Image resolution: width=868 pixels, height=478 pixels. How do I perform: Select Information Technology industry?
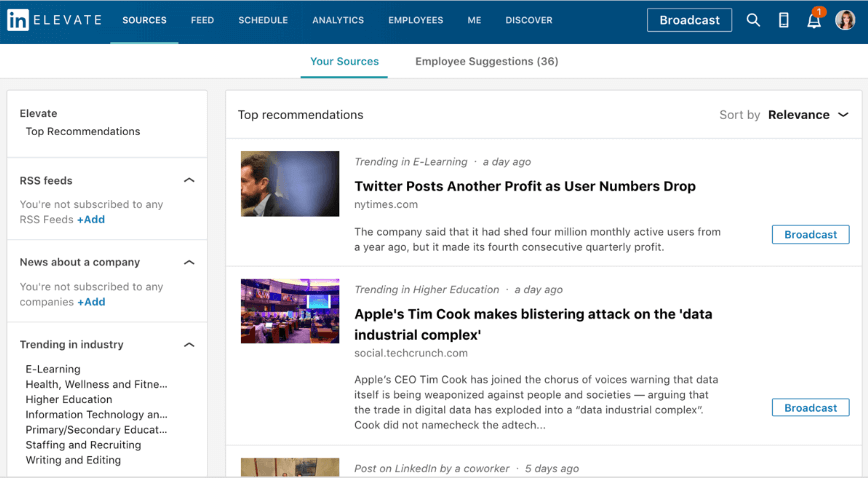(x=96, y=414)
